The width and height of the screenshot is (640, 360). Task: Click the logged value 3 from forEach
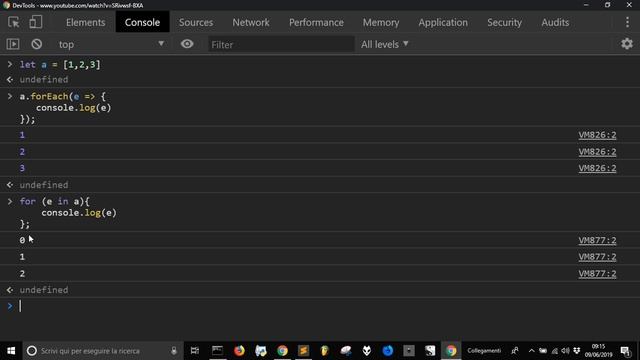point(22,168)
